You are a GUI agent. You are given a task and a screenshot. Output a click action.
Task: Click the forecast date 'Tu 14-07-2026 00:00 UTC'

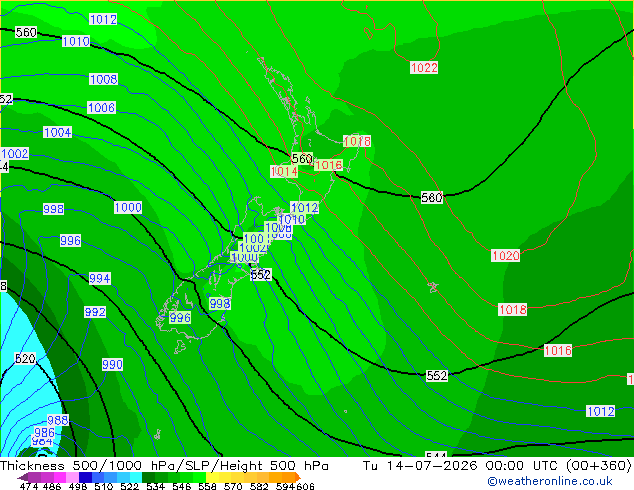(462, 466)
